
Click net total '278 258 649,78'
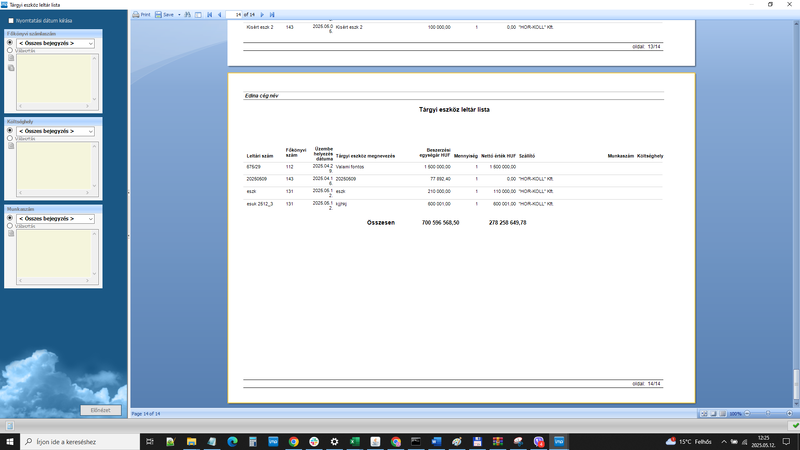click(x=507, y=223)
